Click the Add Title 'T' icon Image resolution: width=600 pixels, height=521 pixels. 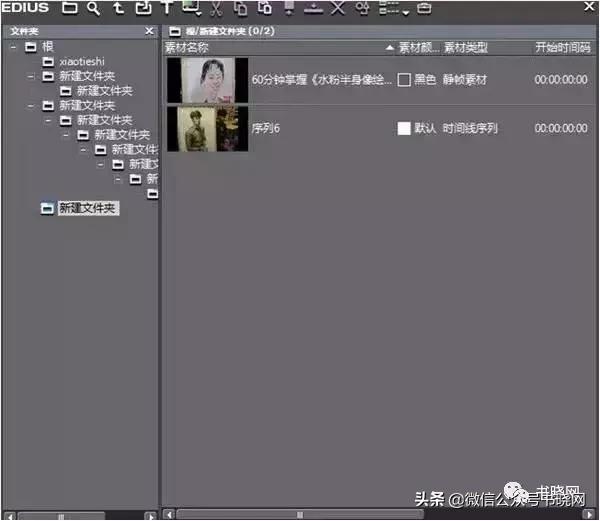(166, 9)
